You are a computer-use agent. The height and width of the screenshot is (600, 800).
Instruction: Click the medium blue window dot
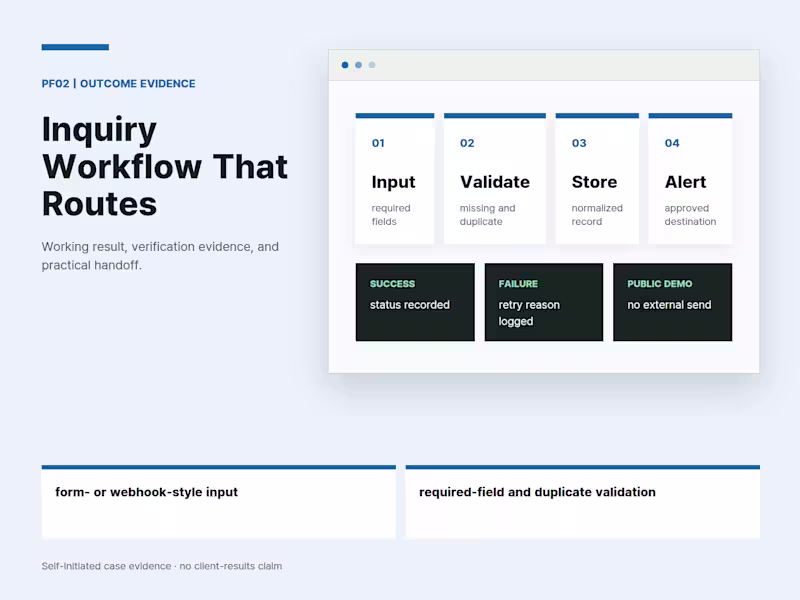point(359,65)
